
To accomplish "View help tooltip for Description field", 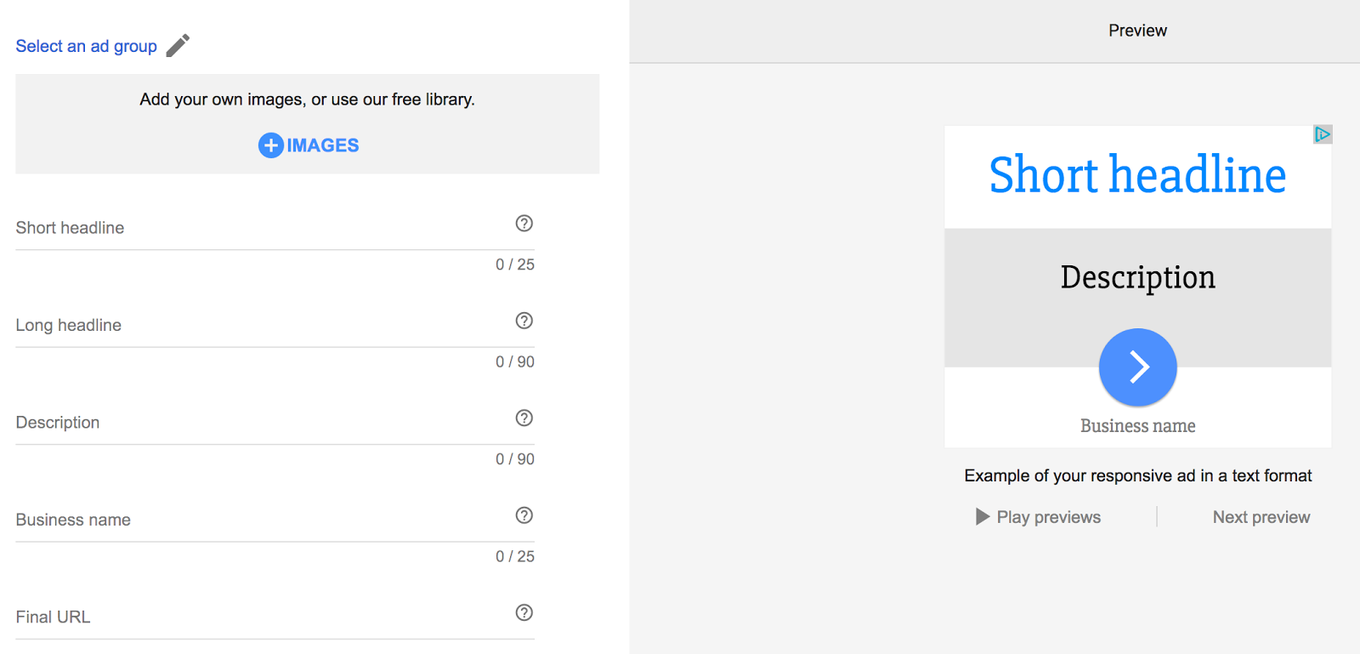I will coord(524,418).
